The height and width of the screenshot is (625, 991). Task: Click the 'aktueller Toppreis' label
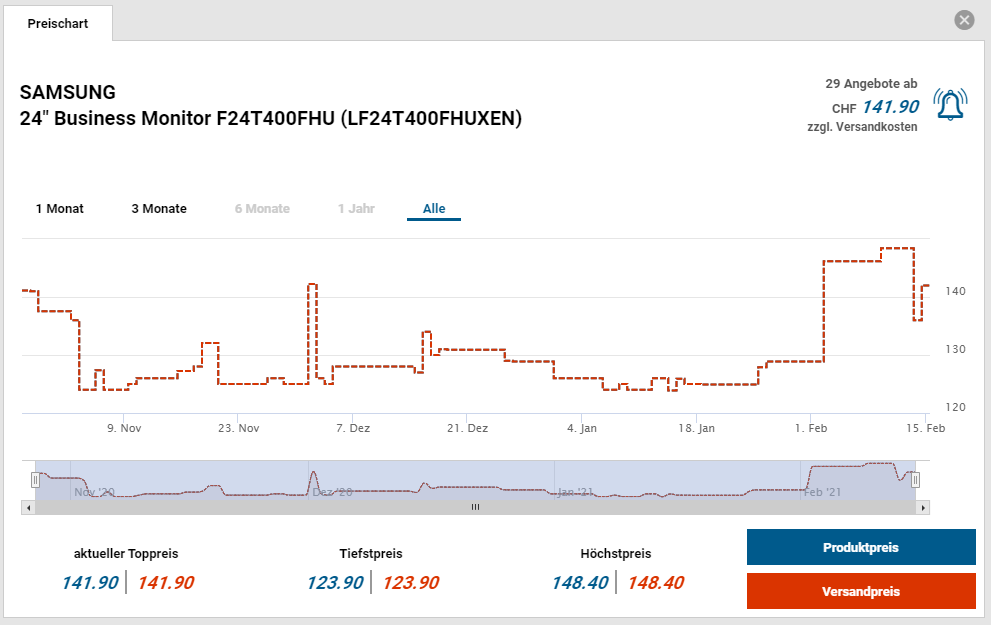[x=126, y=554]
